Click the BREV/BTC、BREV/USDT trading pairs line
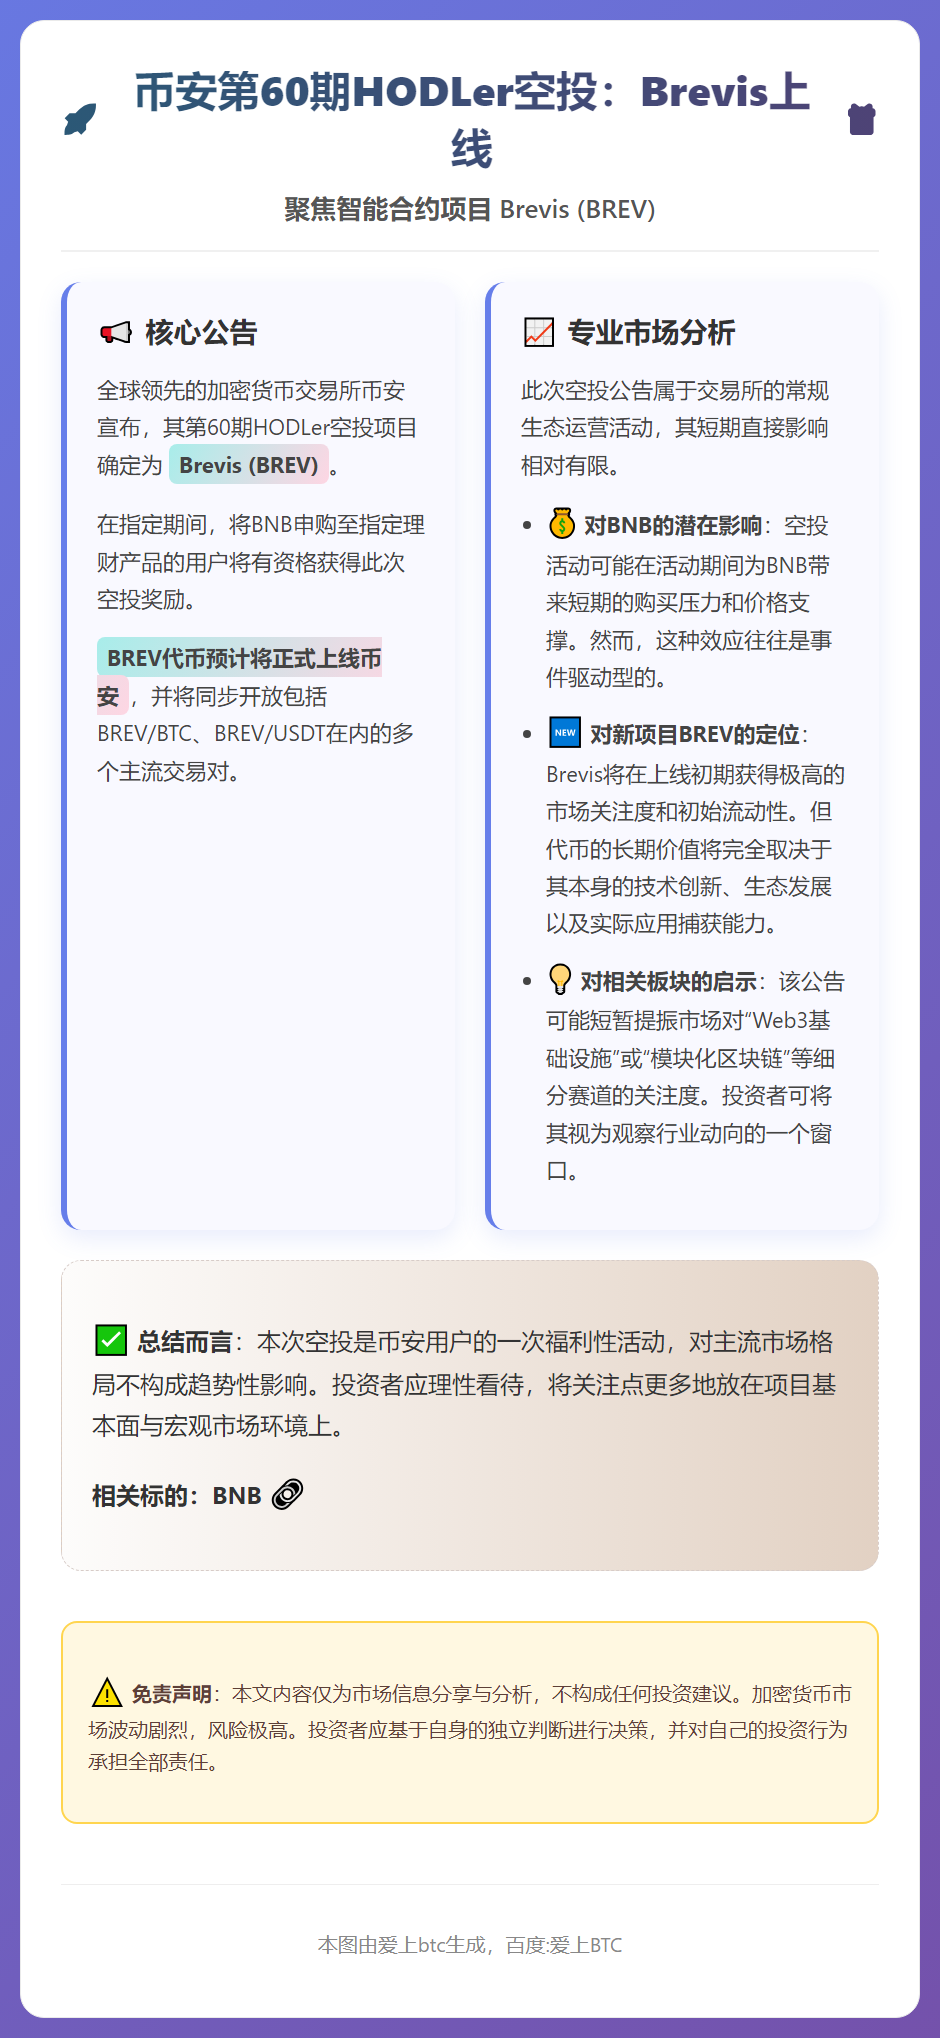Viewport: 940px width, 2038px height. (x=256, y=734)
